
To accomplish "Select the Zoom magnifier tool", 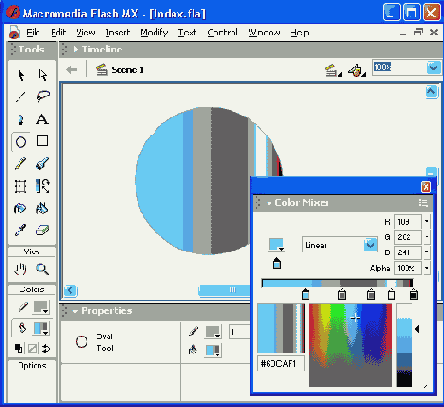I will (42, 269).
